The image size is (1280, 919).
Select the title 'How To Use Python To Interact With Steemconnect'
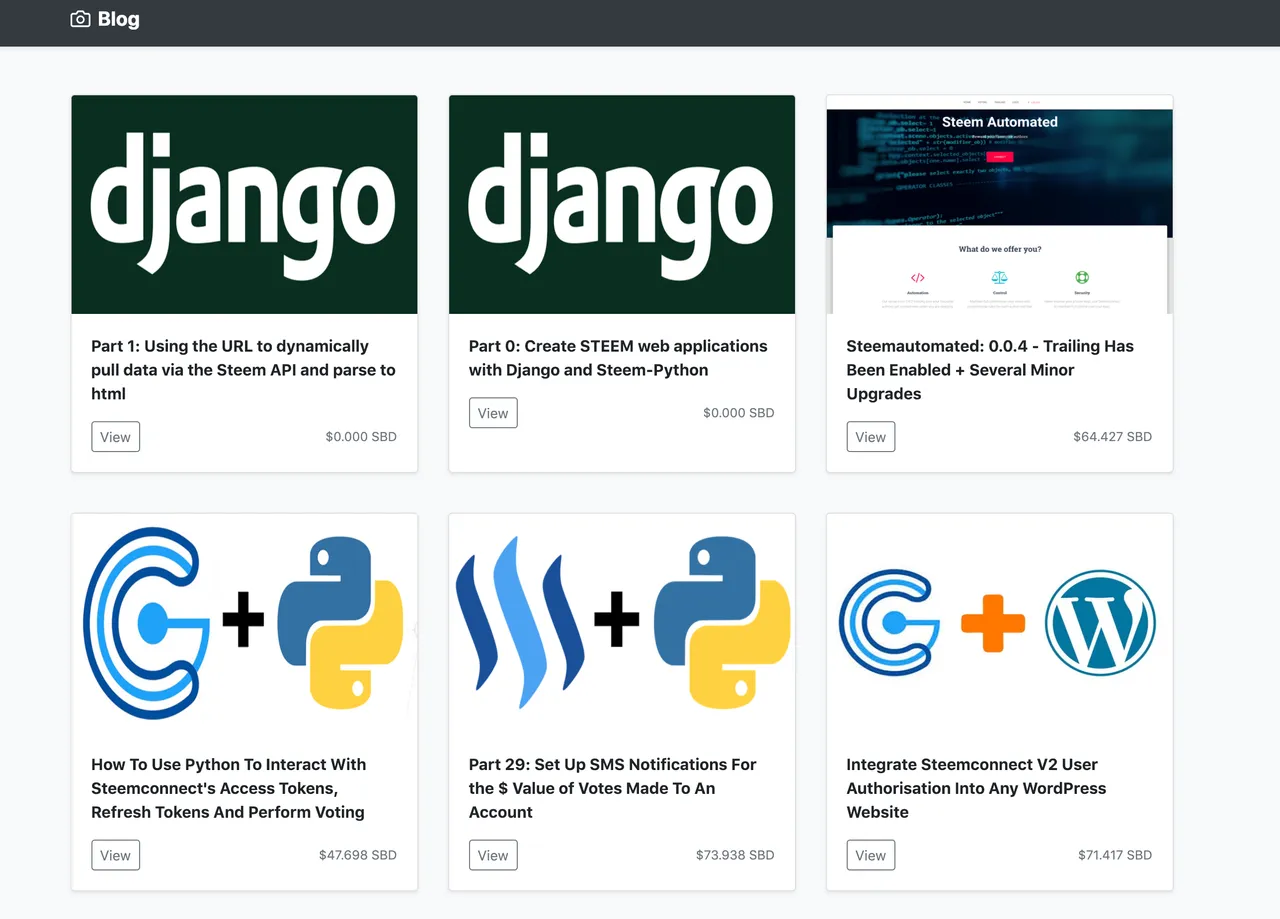point(229,788)
